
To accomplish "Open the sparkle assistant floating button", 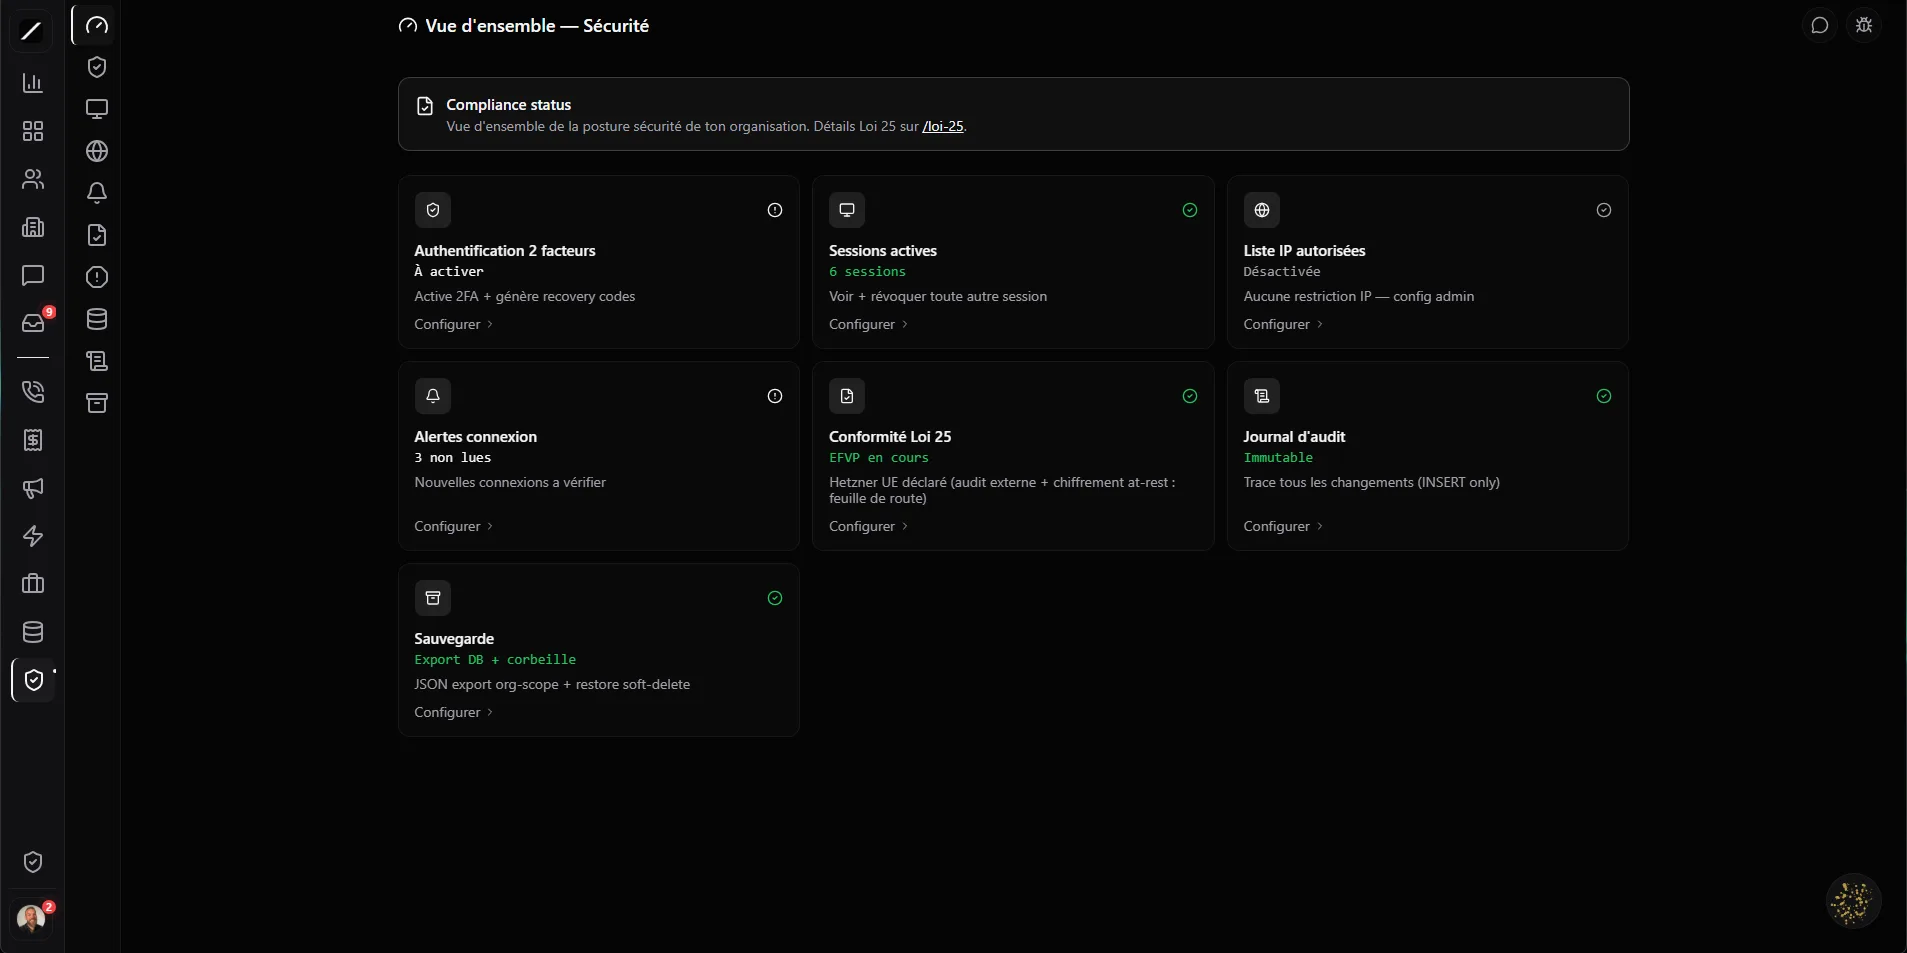I will click(1853, 901).
